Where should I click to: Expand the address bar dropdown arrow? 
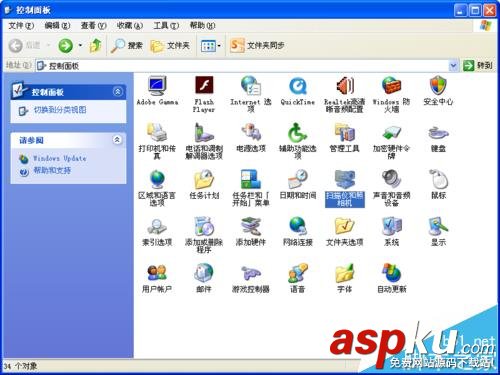click(453, 66)
